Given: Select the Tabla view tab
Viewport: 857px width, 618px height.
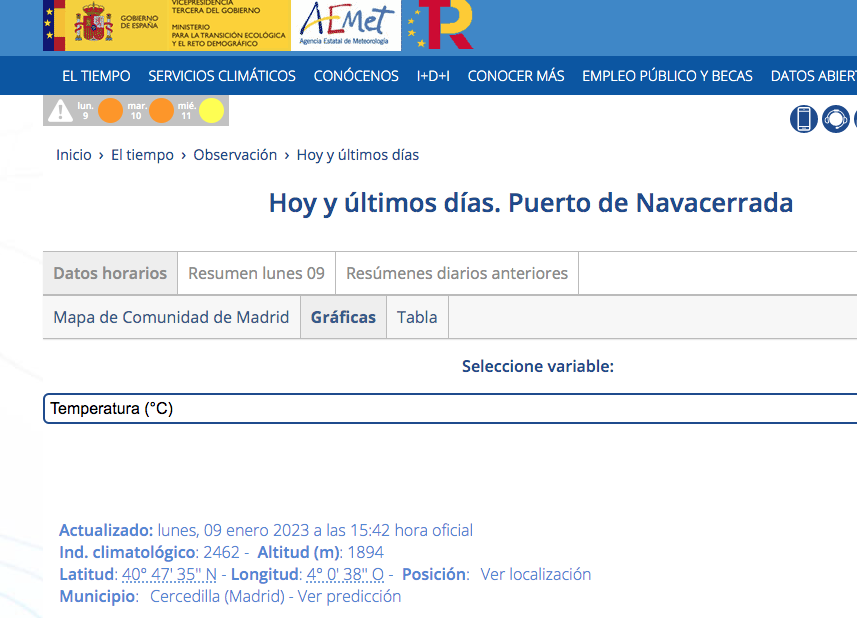Looking at the screenshot, I should (x=417, y=317).
